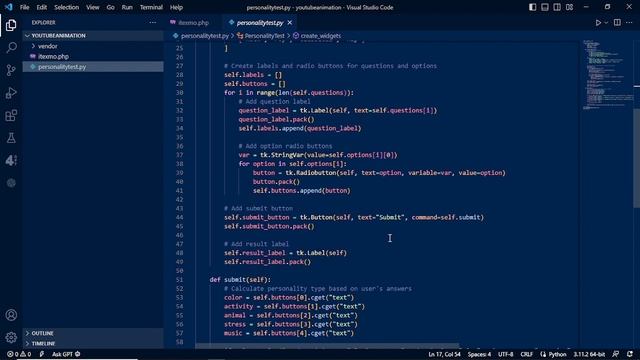This screenshot has height=360, width=640.
Task: Click the Run Python File play button
Action: click(598, 23)
